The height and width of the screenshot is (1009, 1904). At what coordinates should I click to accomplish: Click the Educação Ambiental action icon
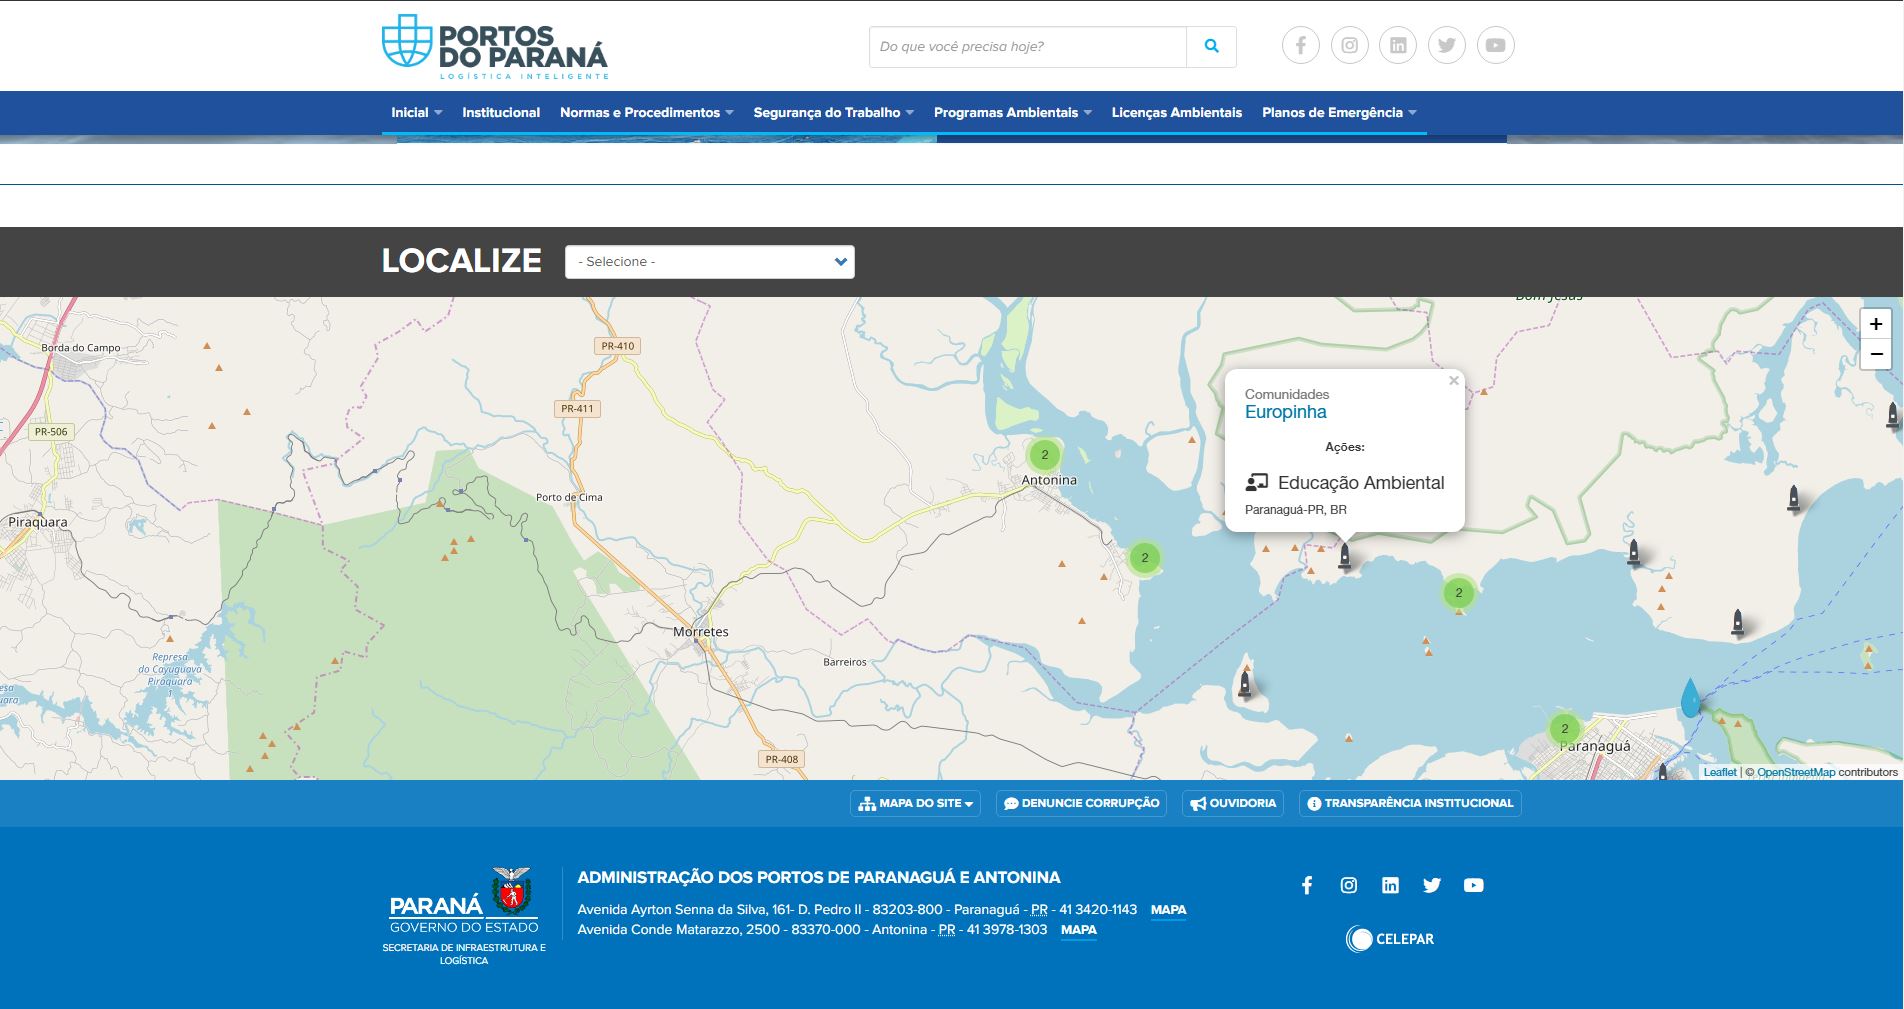pyautogui.click(x=1256, y=483)
